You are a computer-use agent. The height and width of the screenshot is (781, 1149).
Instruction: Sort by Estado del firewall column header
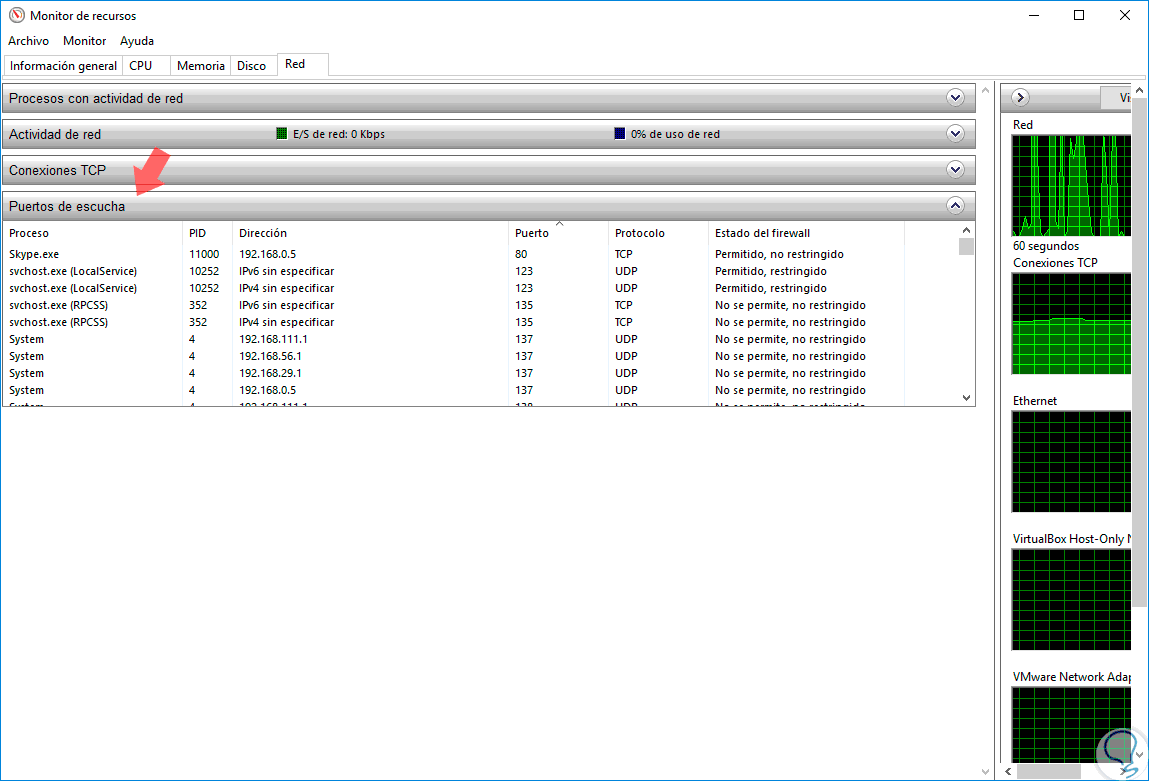(x=806, y=233)
